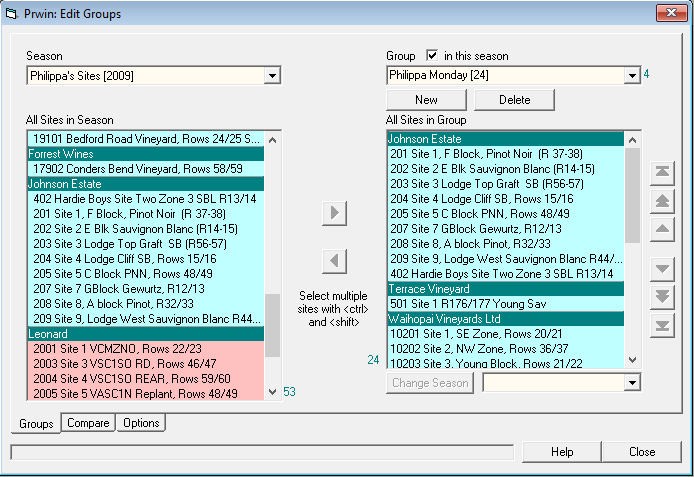Move selected site to bottom of group
This screenshot has height=477, width=694.
pyautogui.click(x=661, y=326)
